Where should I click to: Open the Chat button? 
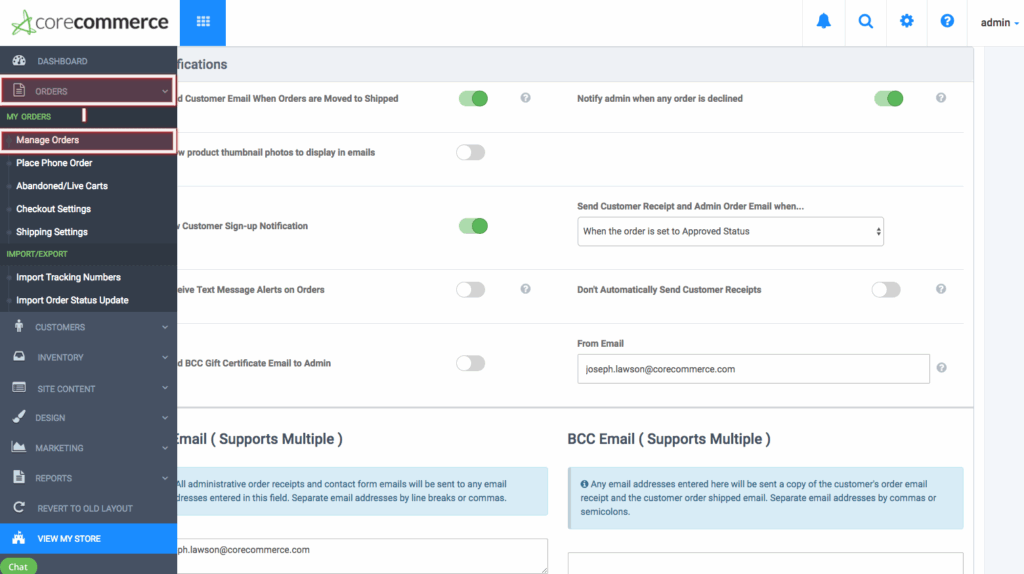(18, 567)
